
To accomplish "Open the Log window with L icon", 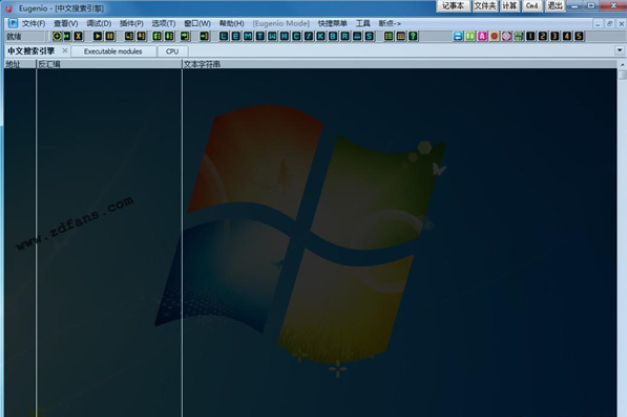I will point(223,36).
